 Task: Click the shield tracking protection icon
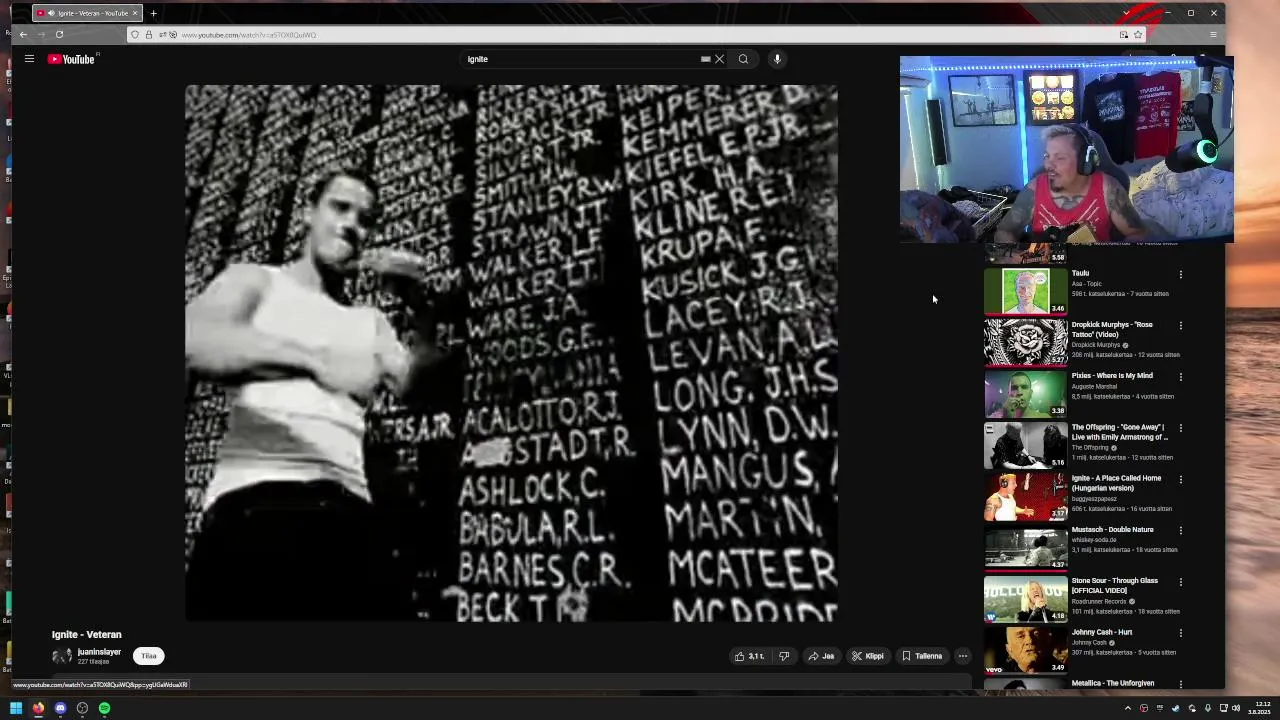click(x=135, y=35)
